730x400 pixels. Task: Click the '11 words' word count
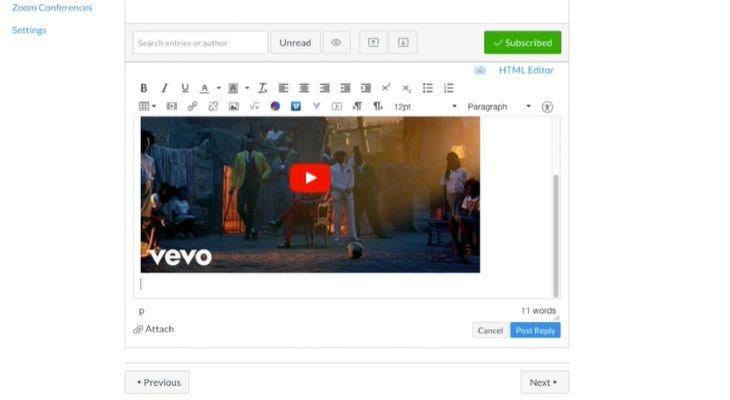click(538, 311)
